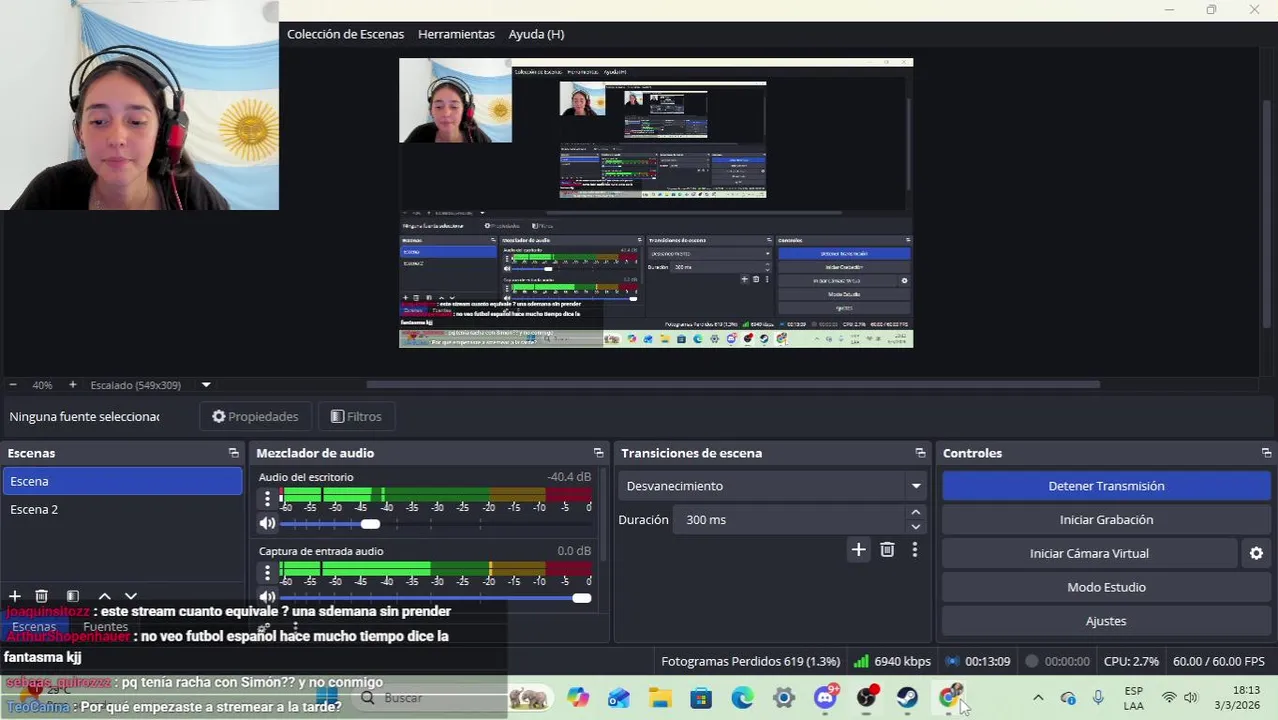Image resolution: width=1278 pixels, height=720 pixels.
Task: Pop out the Escenas dock panel
Action: pos(233,453)
